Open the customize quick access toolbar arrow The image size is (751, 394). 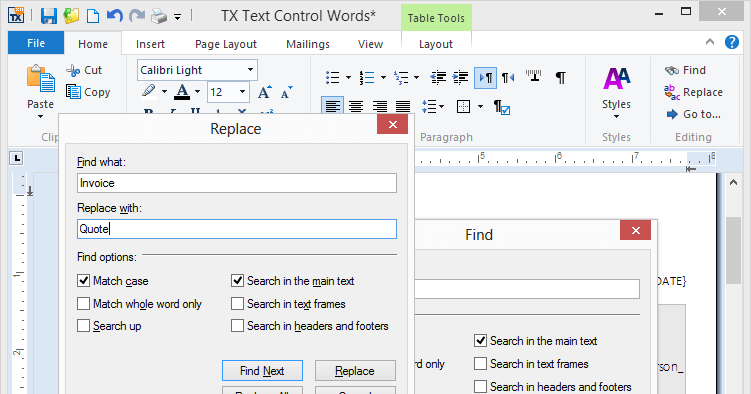tap(177, 17)
